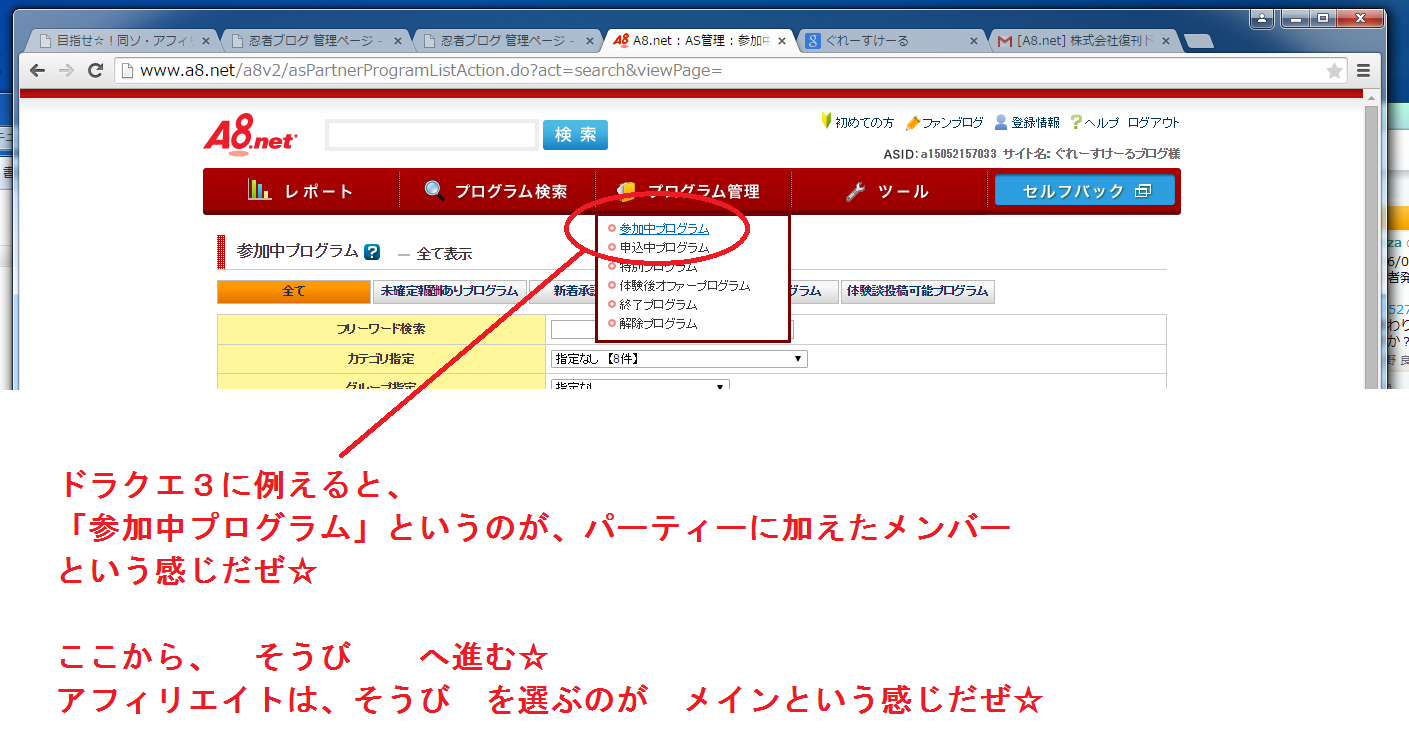Bookmark this page with the star icon
Screen dimensions: 1409x743
pos(1334,70)
